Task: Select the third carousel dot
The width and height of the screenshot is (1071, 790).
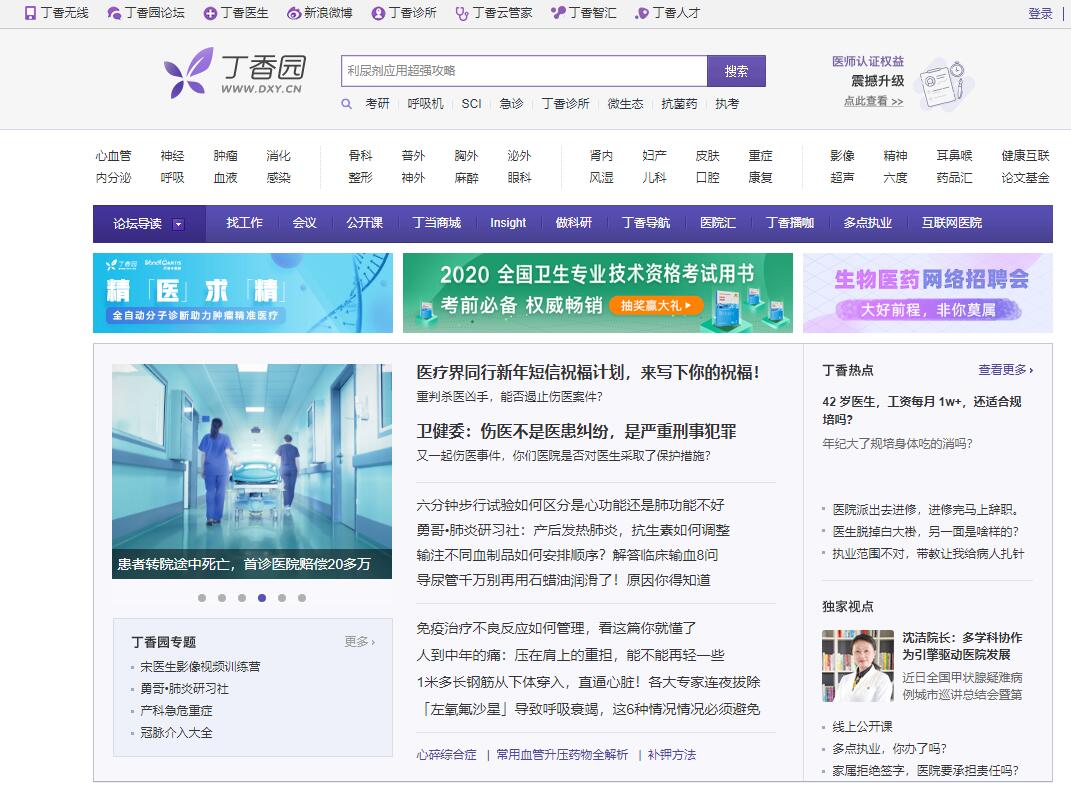Action: (242, 597)
